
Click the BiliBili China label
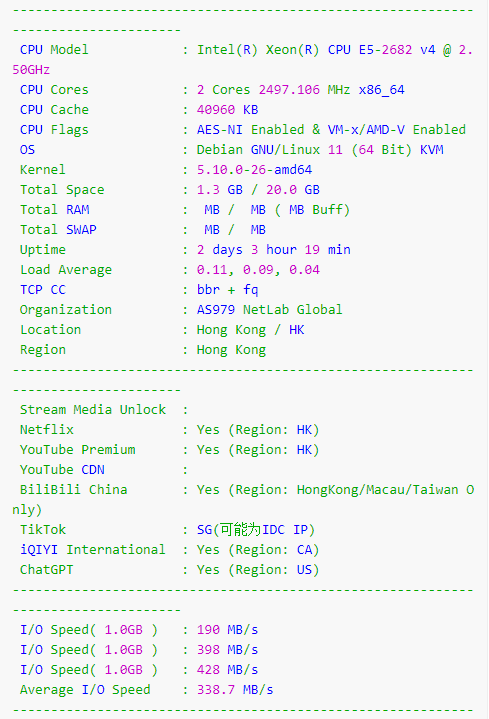pyautogui.click(x=73, y=490)
